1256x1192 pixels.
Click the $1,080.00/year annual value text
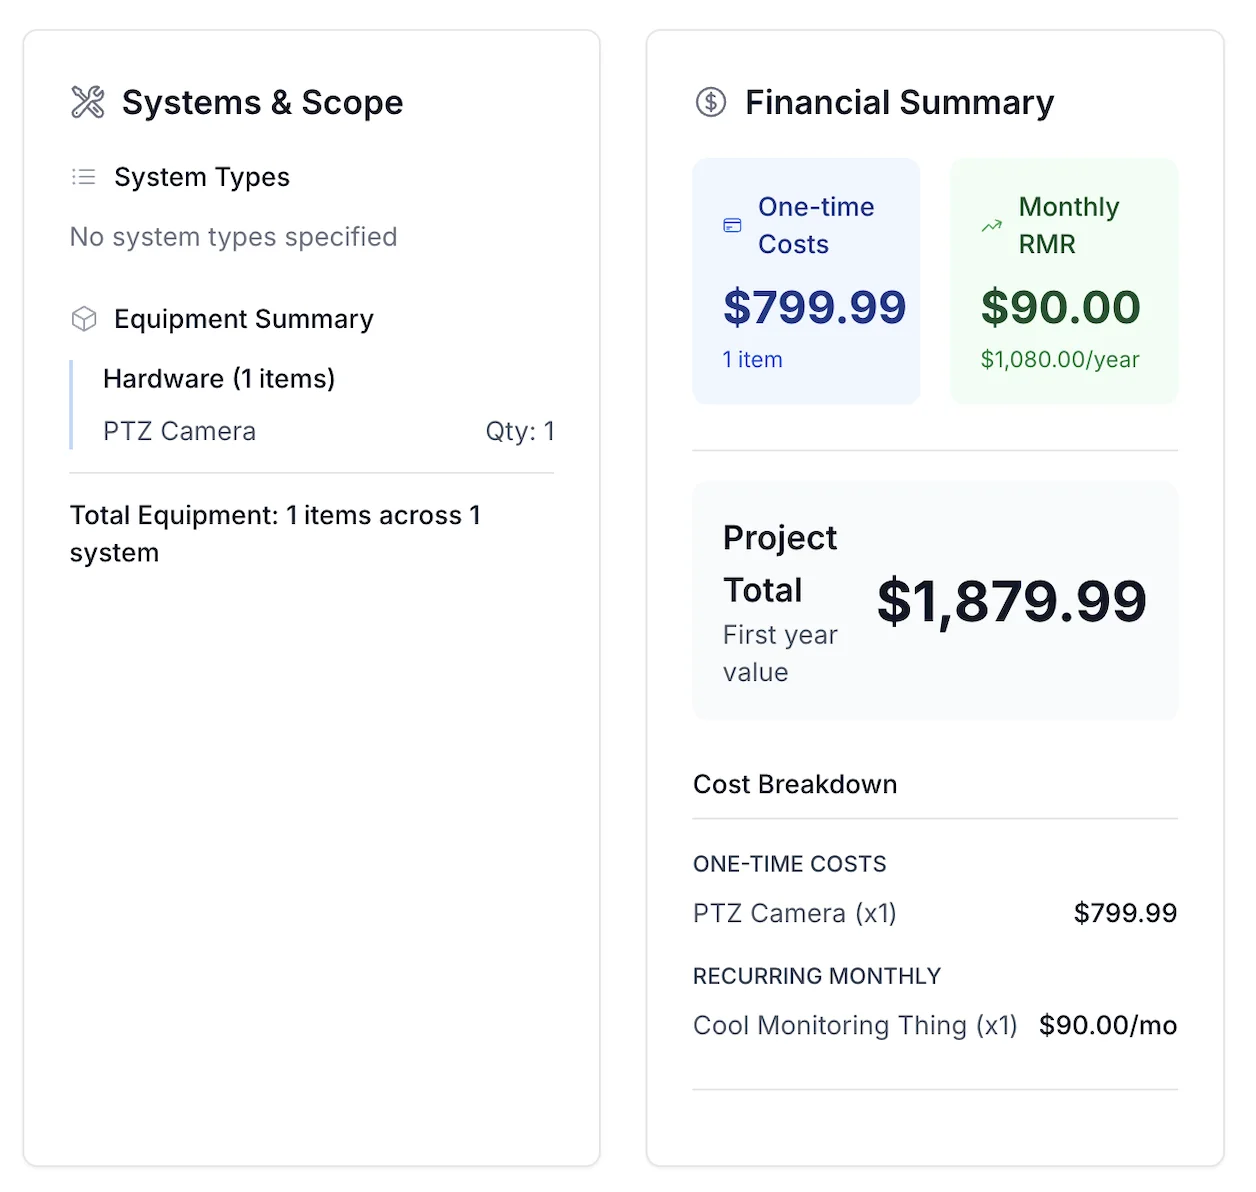pyautogui.click(x=1061, y=359)
